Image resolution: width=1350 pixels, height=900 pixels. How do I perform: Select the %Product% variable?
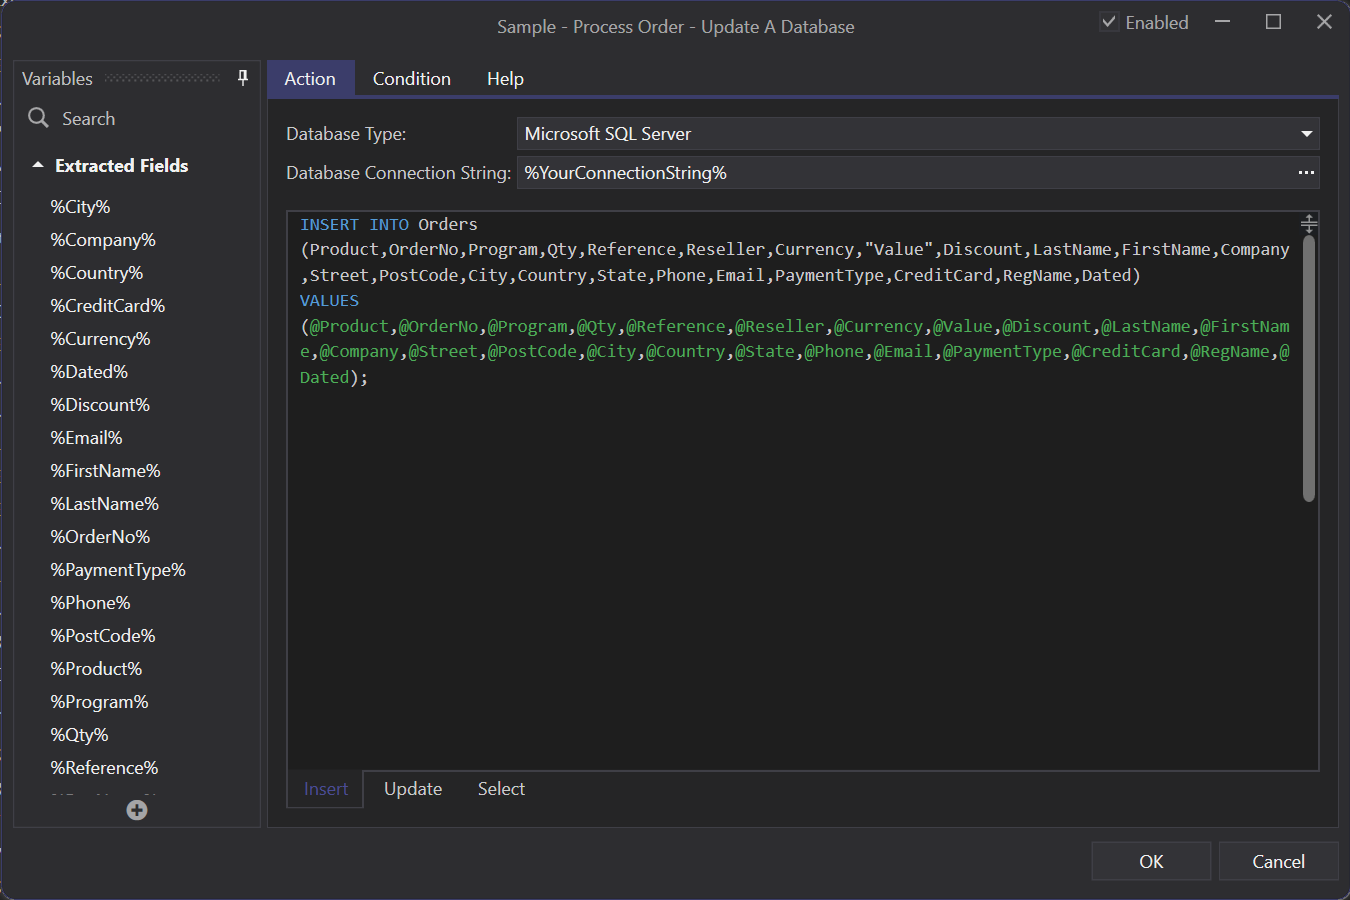(x=96, y=669)
